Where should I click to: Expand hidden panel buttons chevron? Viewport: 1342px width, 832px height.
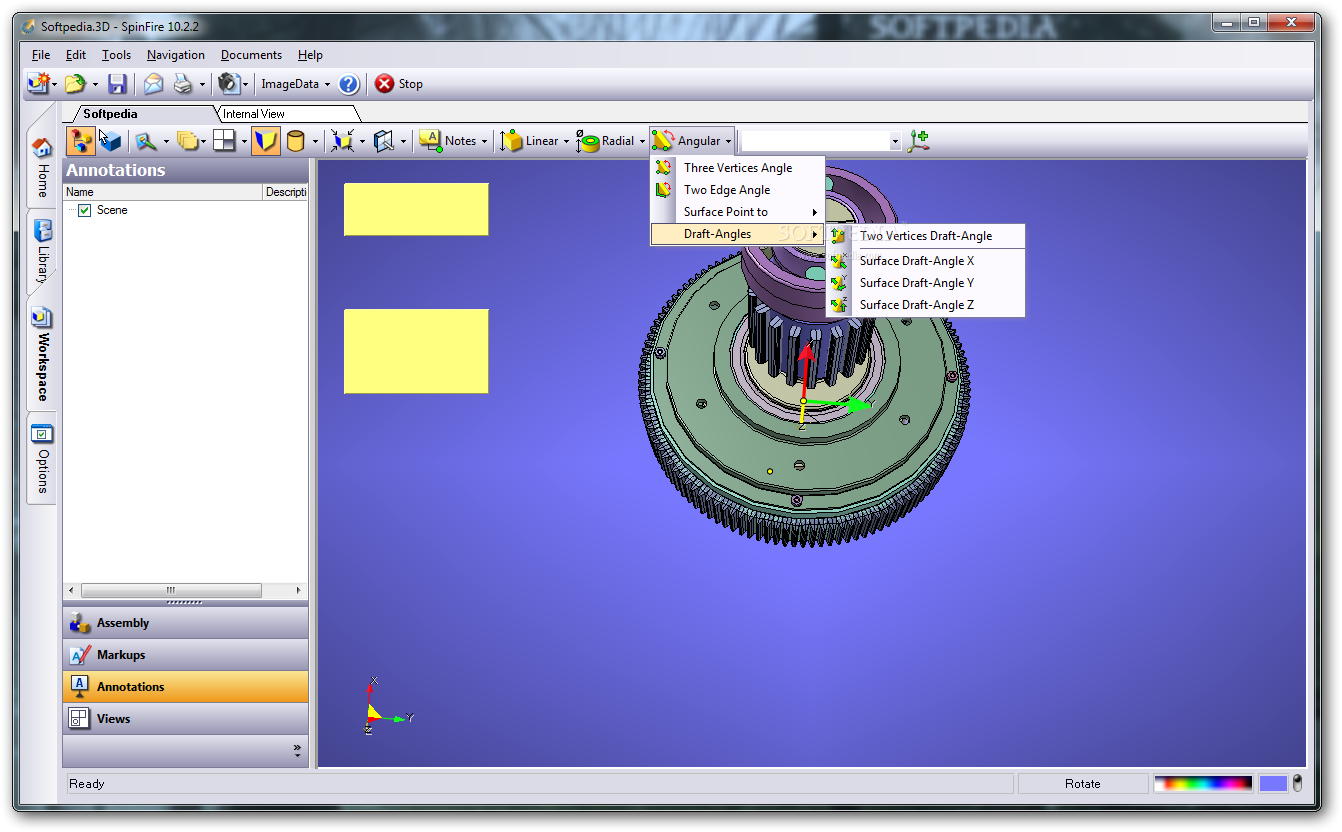click(x=297, y=750)
